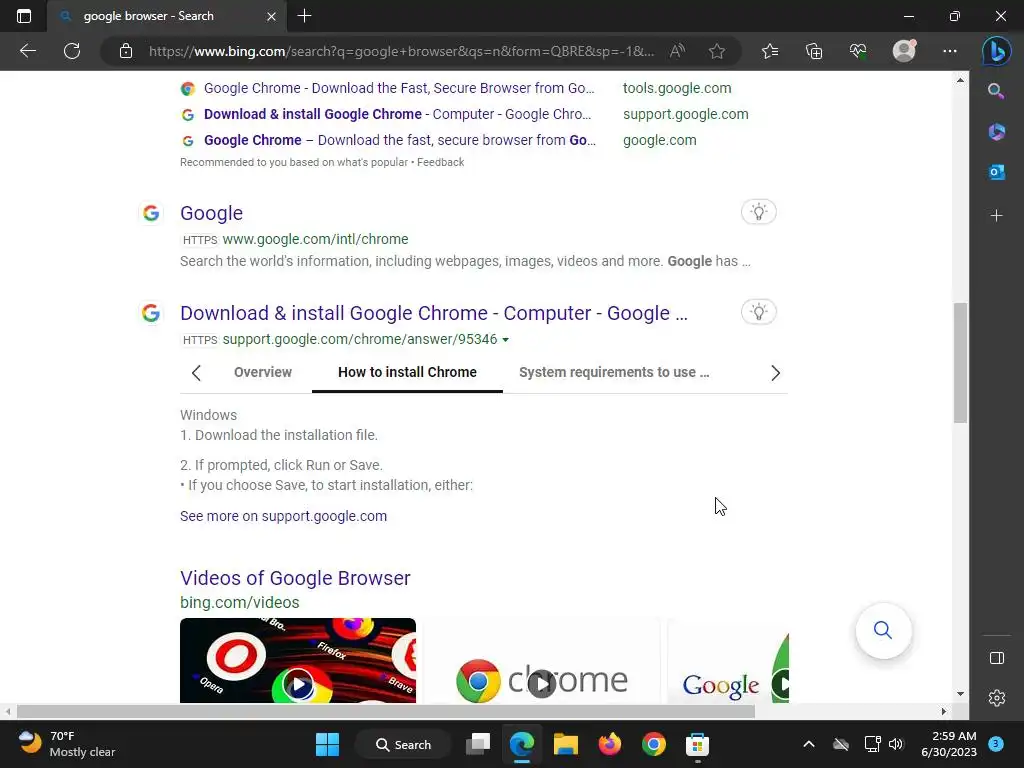Viewport: 1024px width, 768px height.
Task: Launch Google Chrome from taskbar
Action: point(654,744)
